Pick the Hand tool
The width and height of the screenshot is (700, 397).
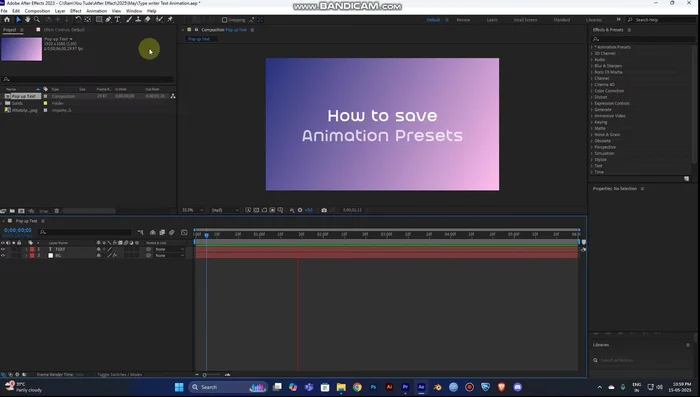click(x=28, y=20)
